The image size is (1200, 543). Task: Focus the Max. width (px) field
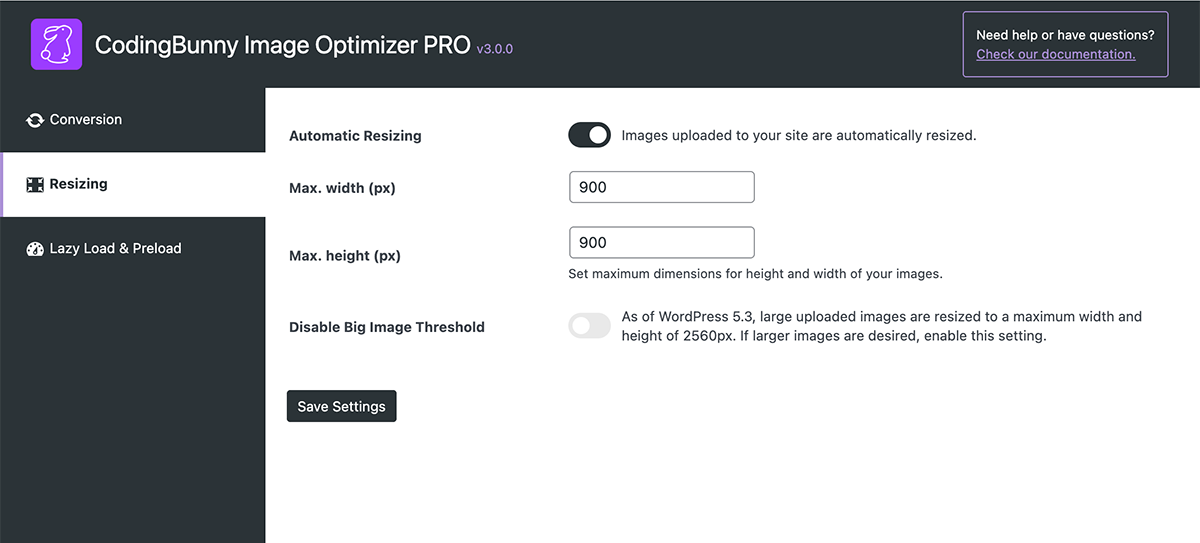tap(661, 187)
